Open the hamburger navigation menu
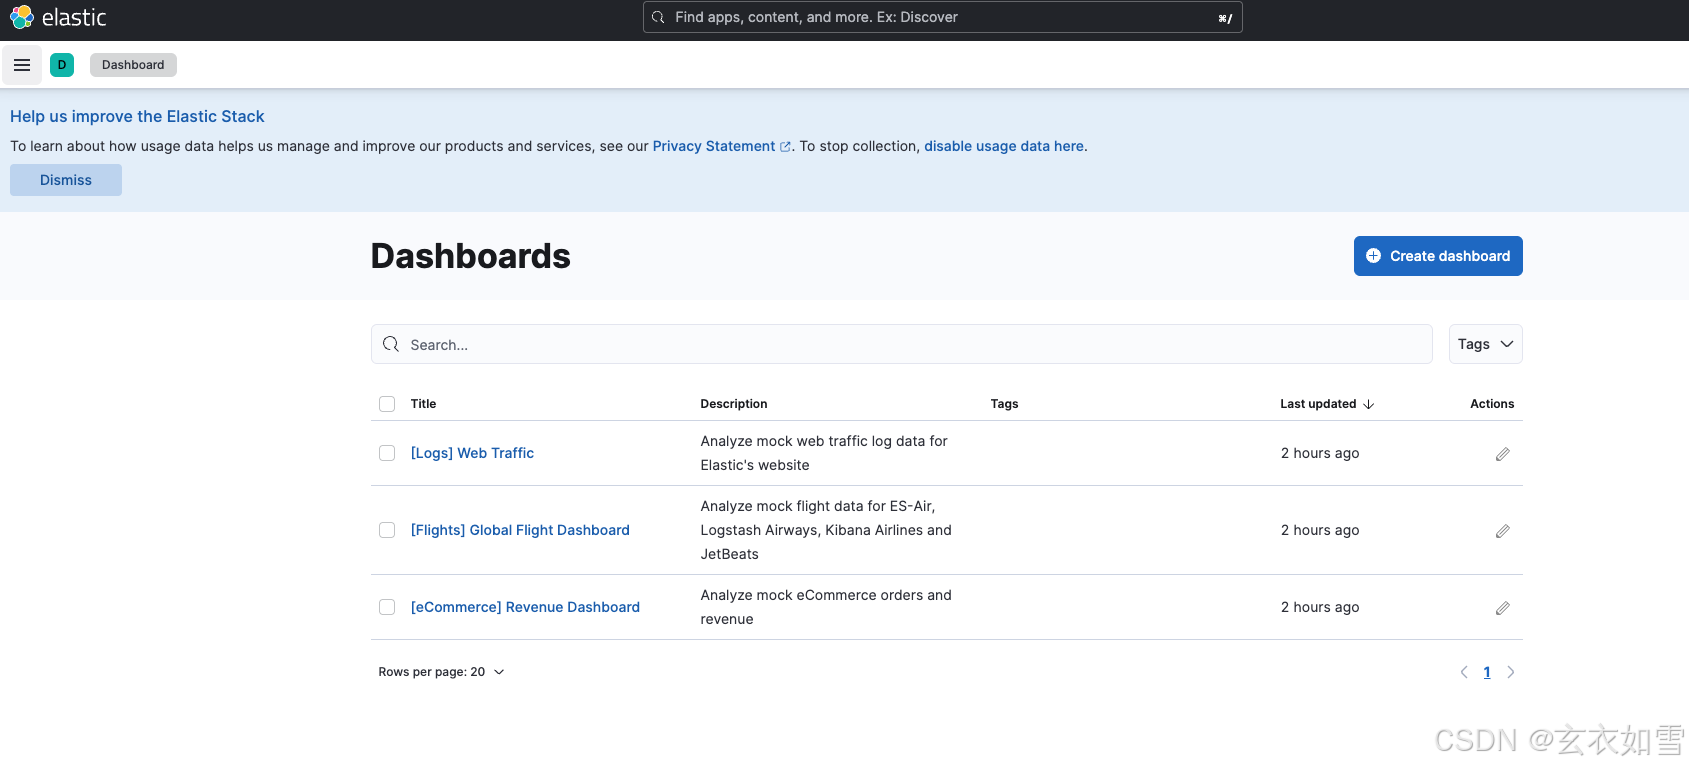The height and width of the screenshot is (770, 1689). click(22, 65)
